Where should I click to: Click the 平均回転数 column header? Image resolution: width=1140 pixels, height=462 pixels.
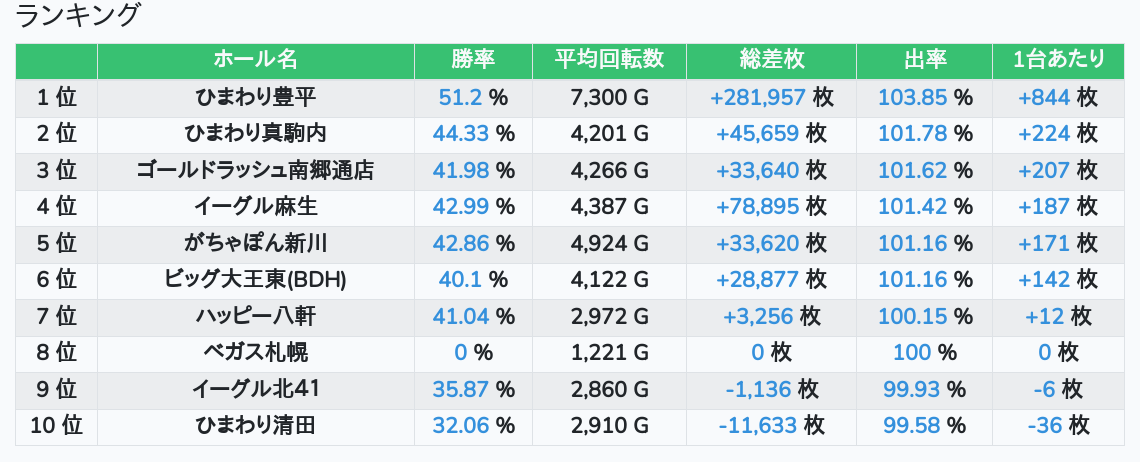pyautogui.click(x=609, y=60)
